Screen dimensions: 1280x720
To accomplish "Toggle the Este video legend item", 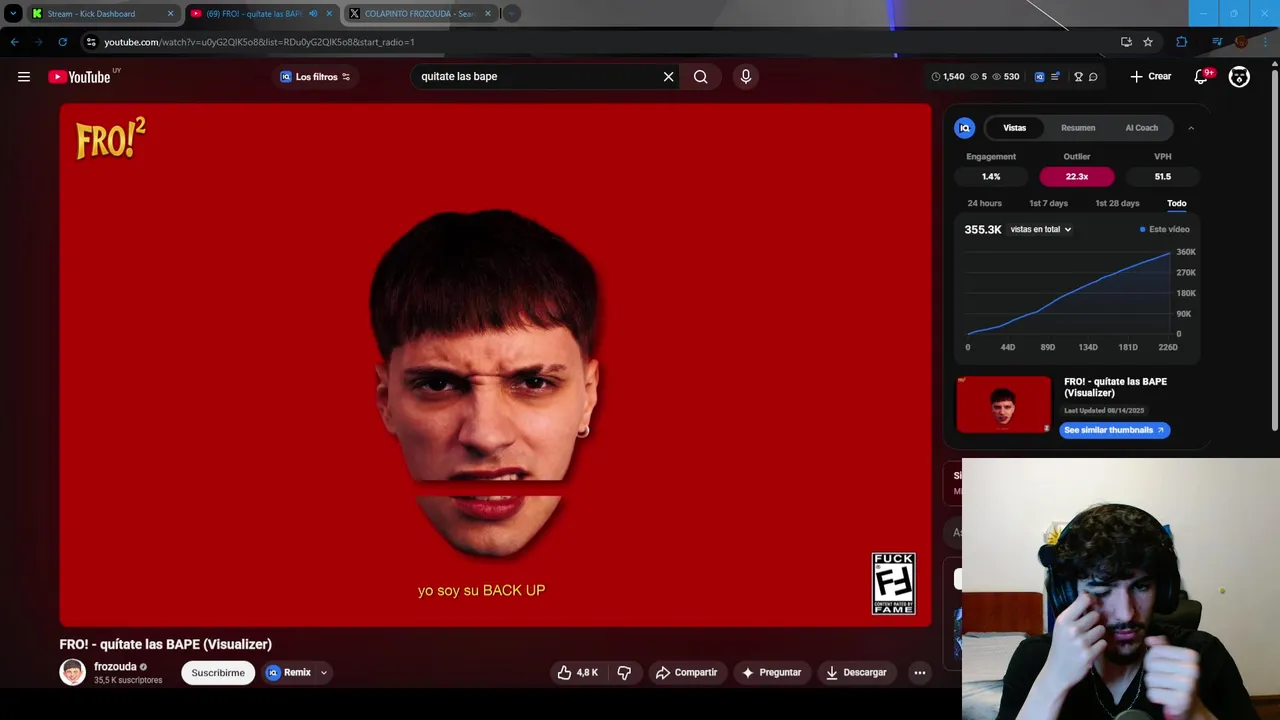I will click(x=1165, y=229).
